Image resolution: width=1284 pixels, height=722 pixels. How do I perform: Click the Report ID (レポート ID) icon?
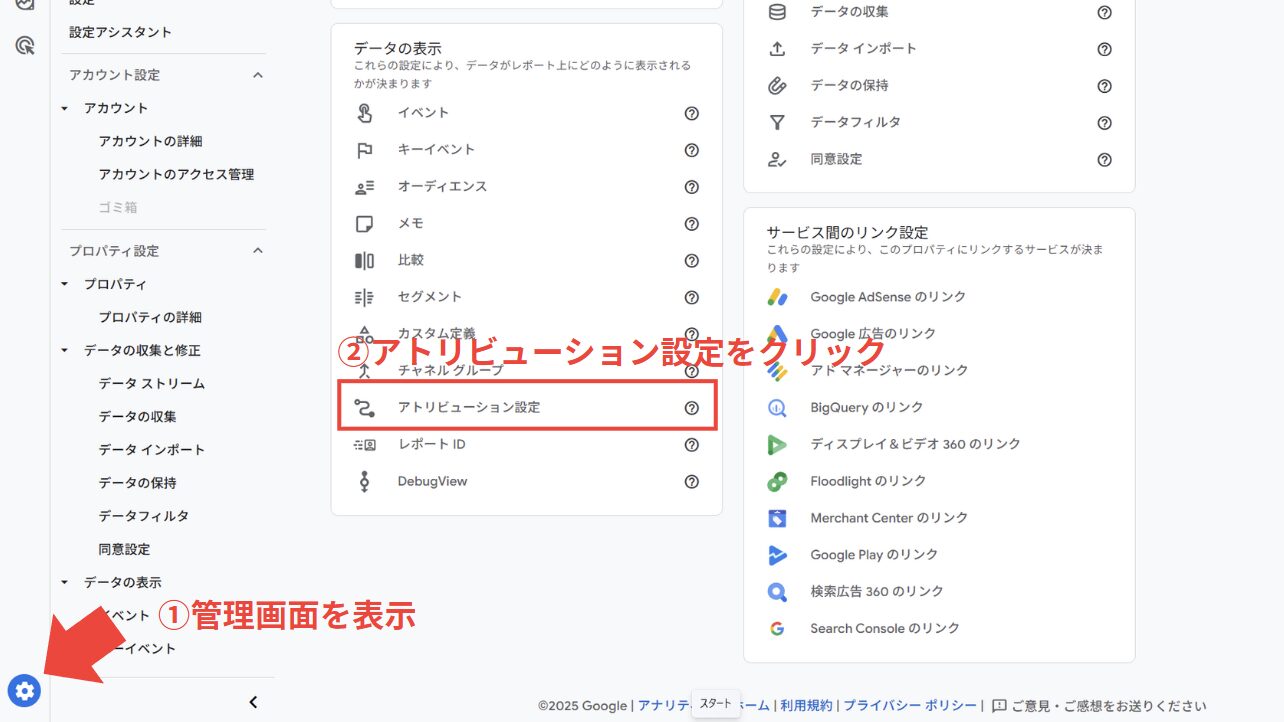coord(364,445)
